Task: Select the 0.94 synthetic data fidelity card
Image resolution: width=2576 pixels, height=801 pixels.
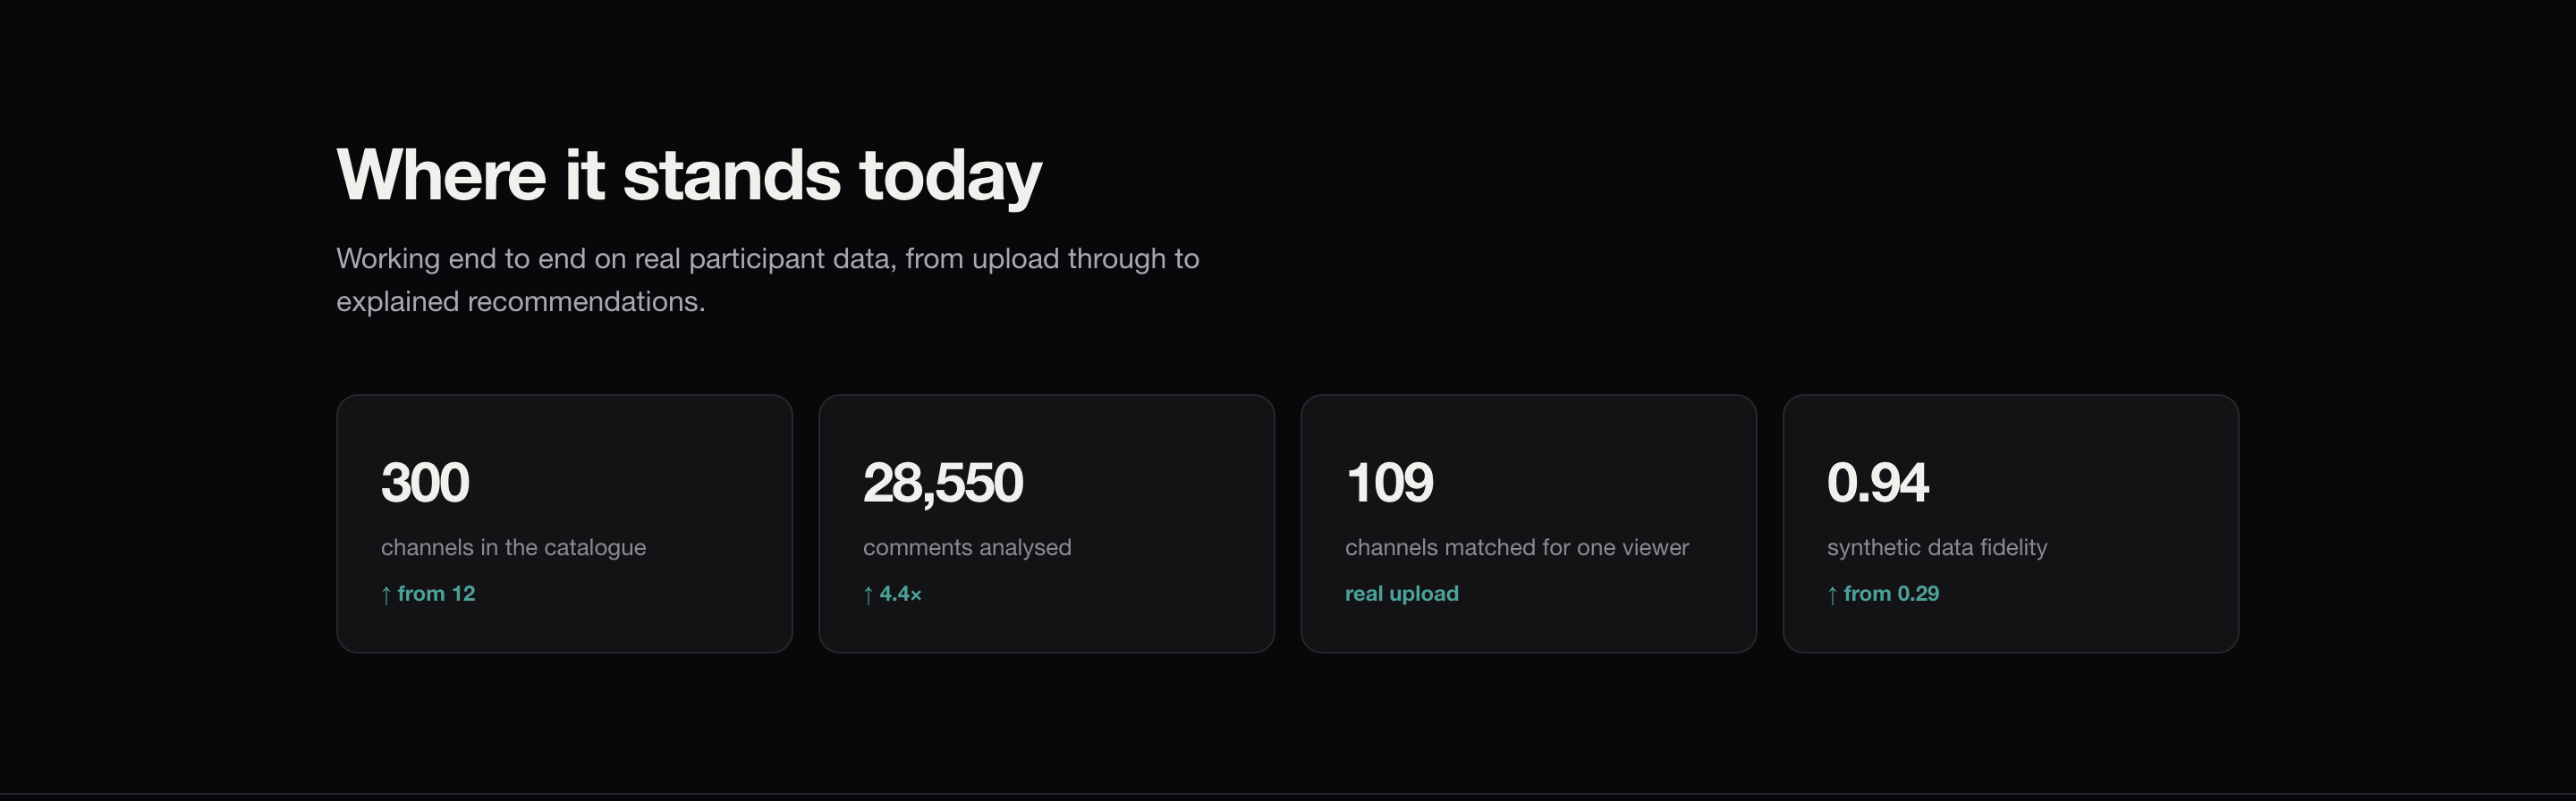Action: 2010,523
